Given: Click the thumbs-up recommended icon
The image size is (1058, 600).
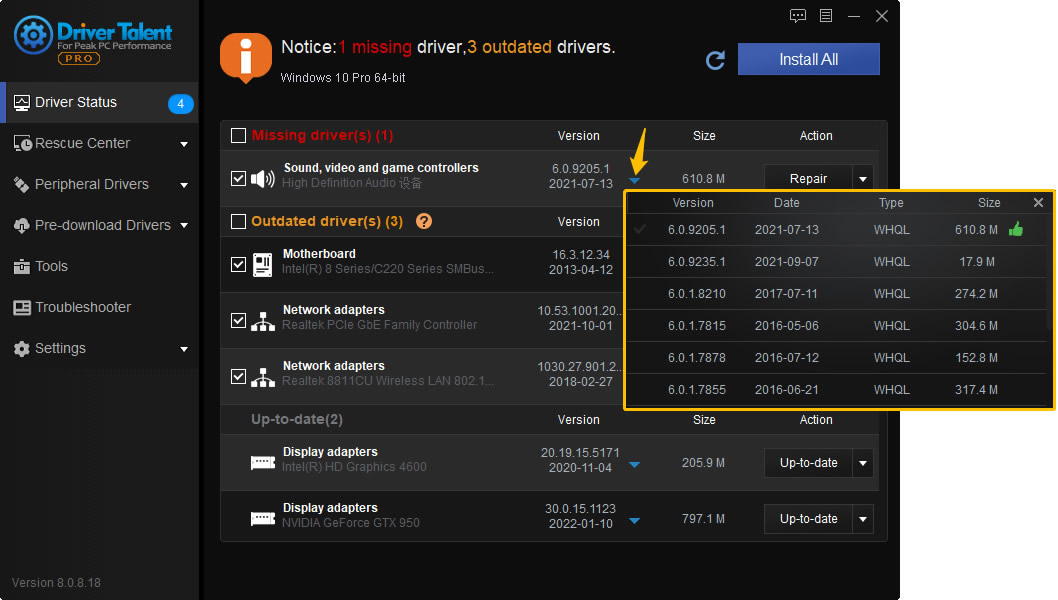Looking at the screenshot, I should 1015,229.
